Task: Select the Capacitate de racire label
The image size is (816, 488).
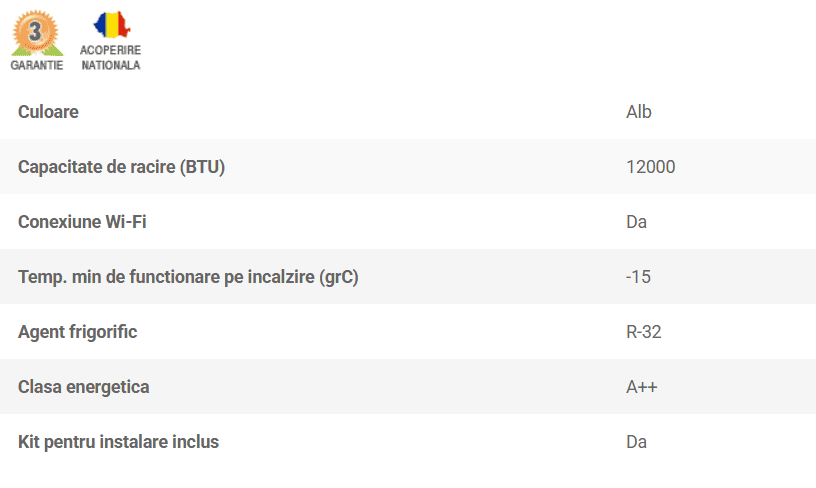Action: 96,167
